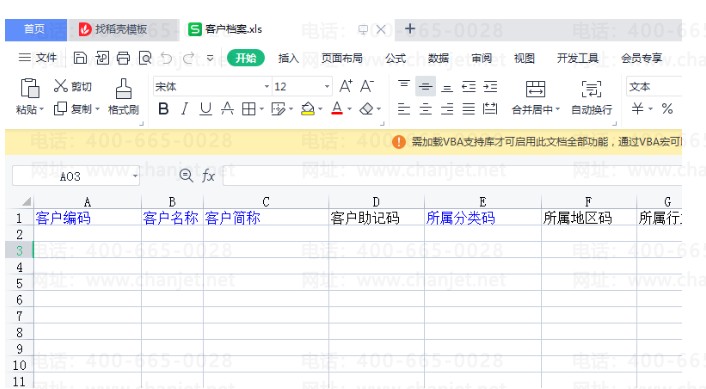
Task: Align text right
Action: [447, 109]
